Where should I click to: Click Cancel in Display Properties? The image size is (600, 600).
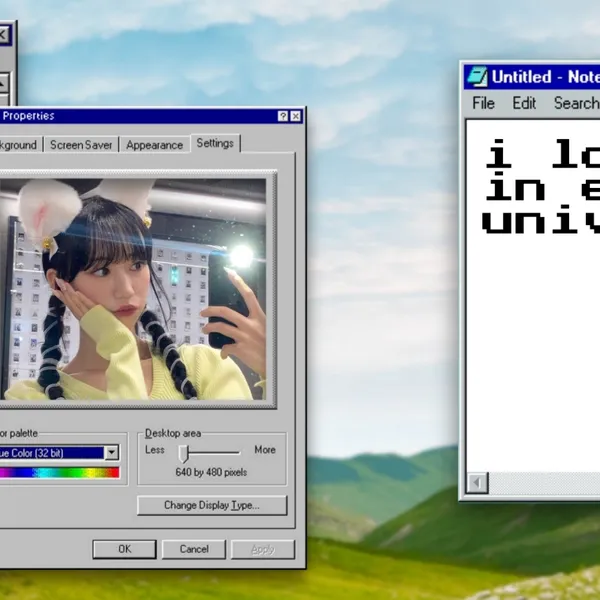click(194, 549)
